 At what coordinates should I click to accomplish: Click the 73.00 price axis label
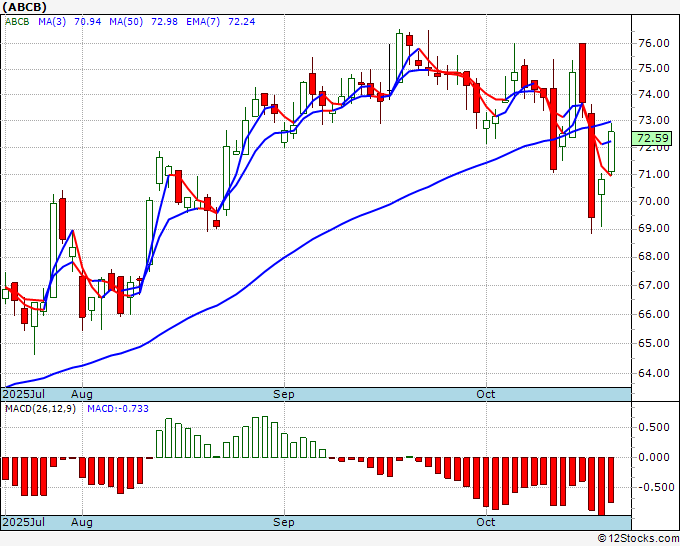point(654,120)
